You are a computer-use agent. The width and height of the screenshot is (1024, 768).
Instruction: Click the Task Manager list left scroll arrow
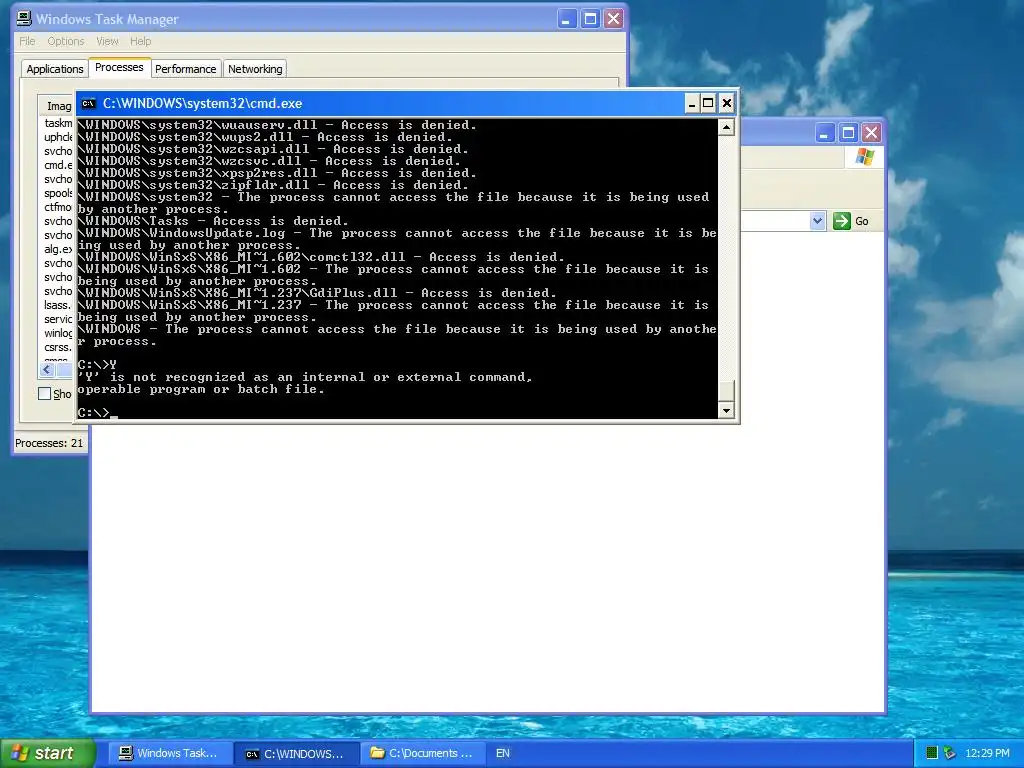click(x=46, y=370)
